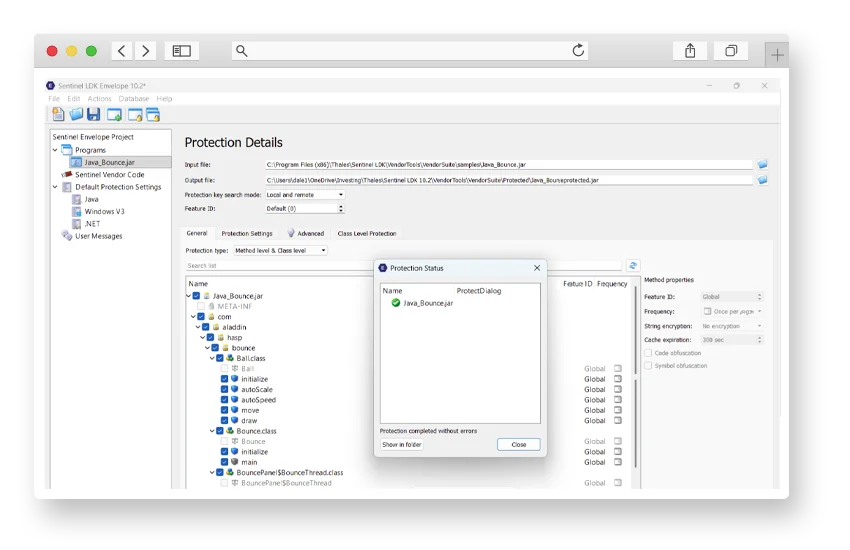This screenshot has width=850, height=550.
Task: Uncheck the autoSpeed method checkbox
Action: pos(224,399)
